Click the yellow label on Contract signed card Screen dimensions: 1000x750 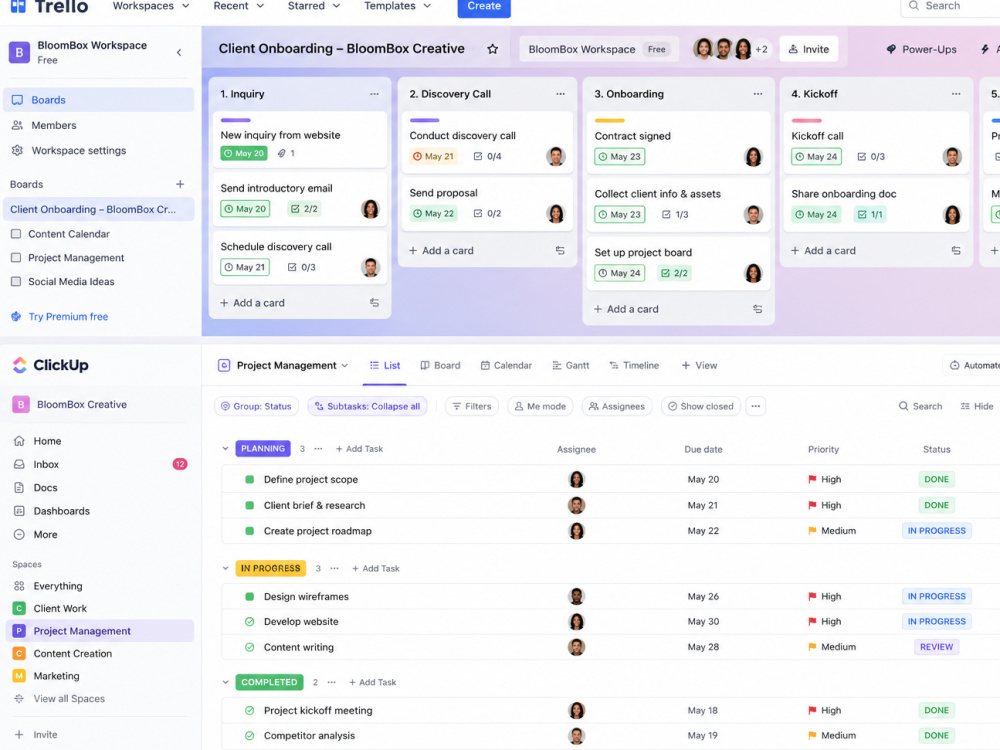610,121
